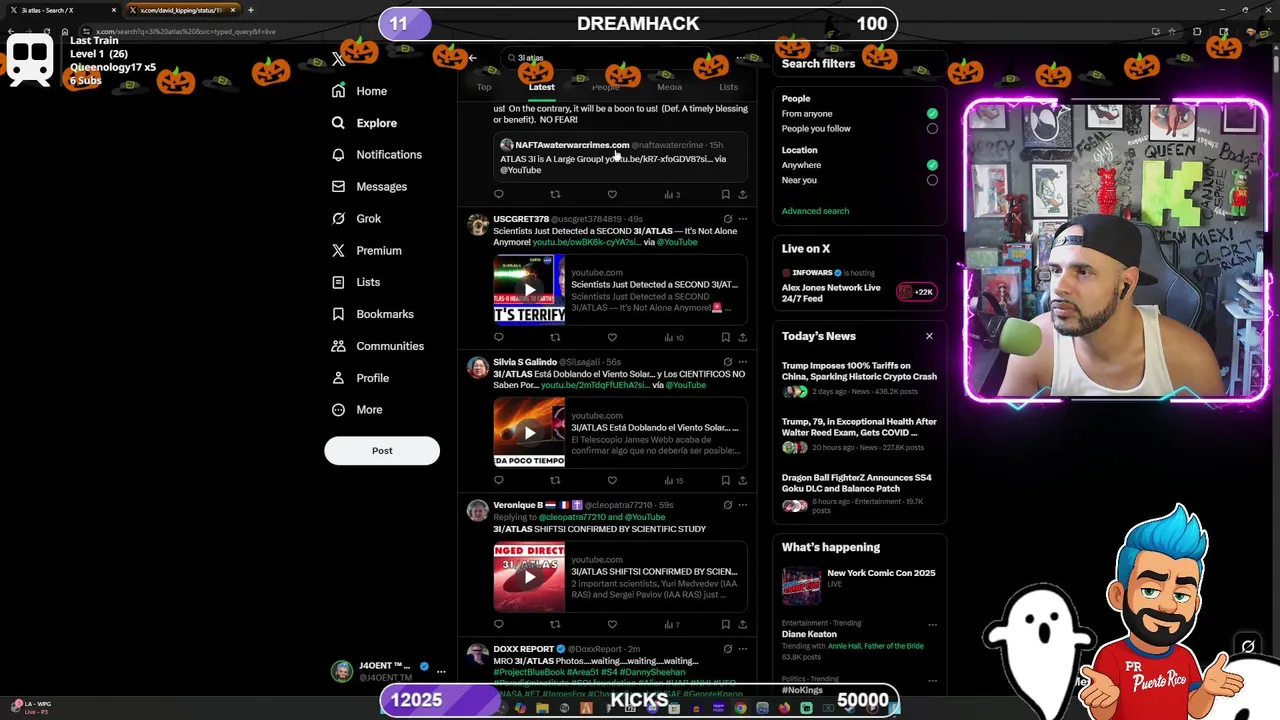Click the Post button
1280x720 pixels.
[x=382, y=451]
